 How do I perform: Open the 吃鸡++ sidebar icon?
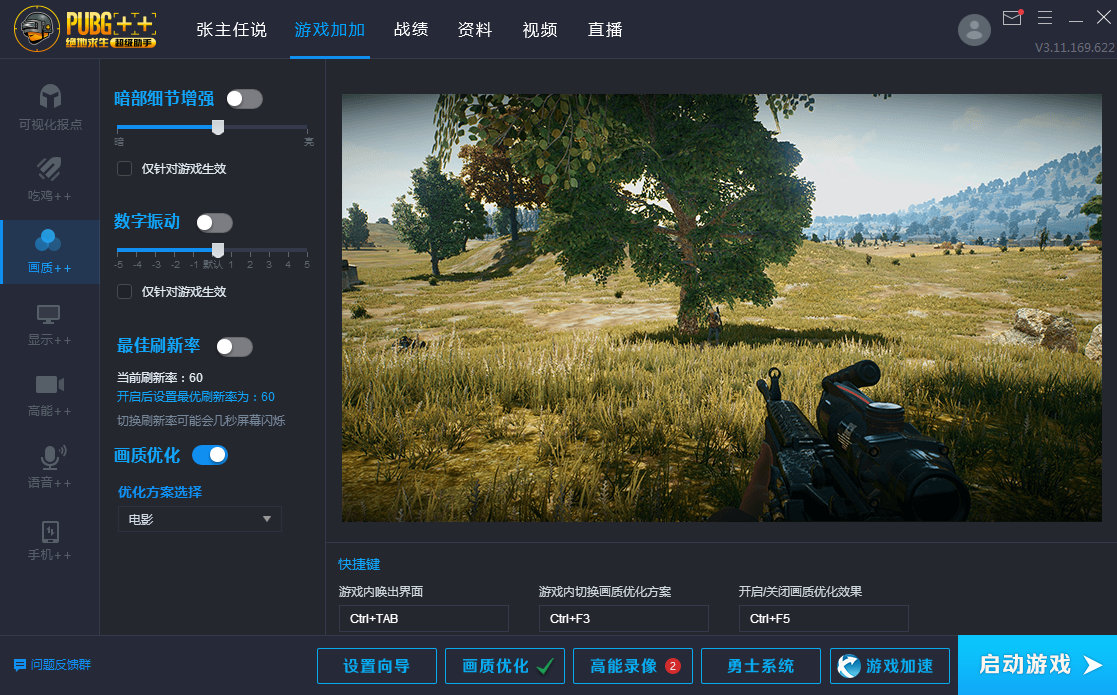(x=49, y=169)
